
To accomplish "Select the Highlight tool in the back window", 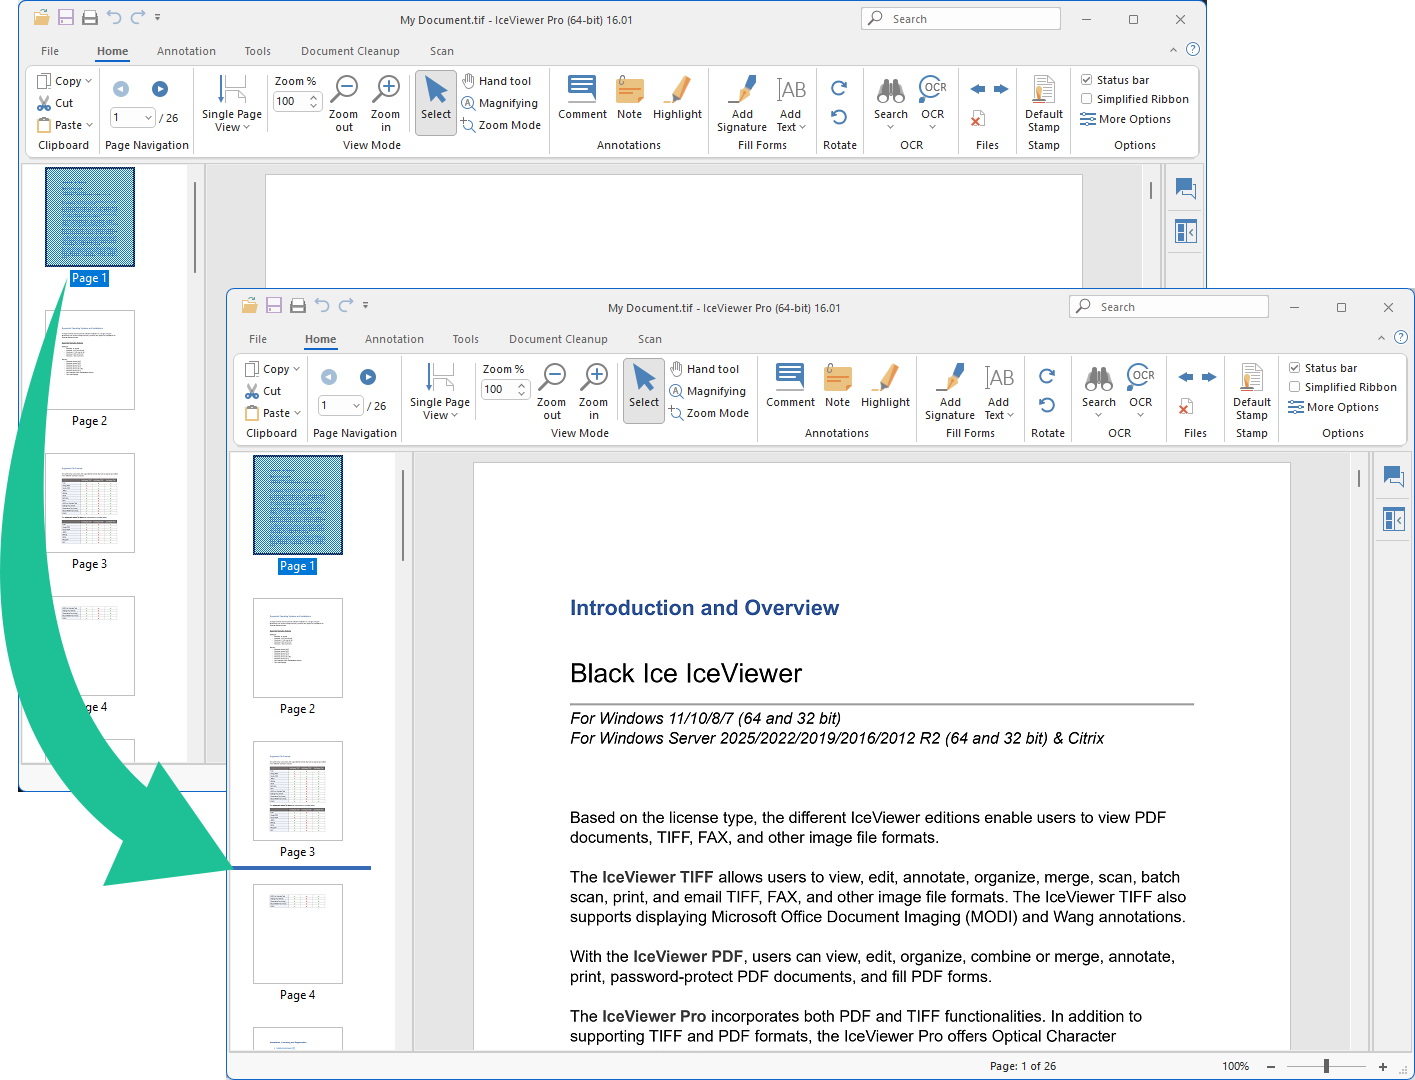I will pyautogui.click(x=677, y=98).
